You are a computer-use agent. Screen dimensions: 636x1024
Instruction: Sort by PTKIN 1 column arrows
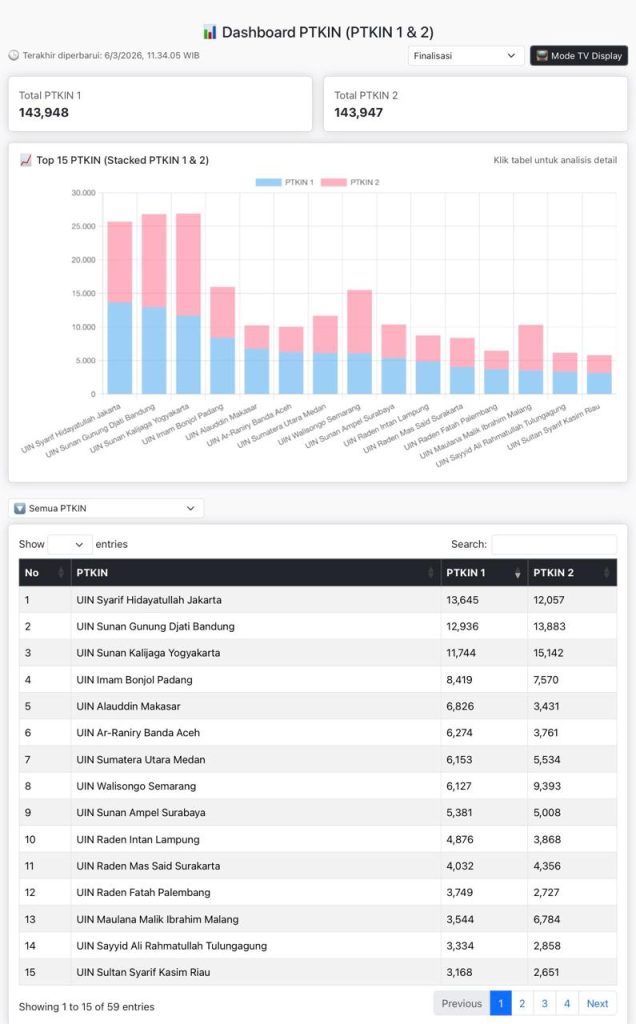(517, 573)
